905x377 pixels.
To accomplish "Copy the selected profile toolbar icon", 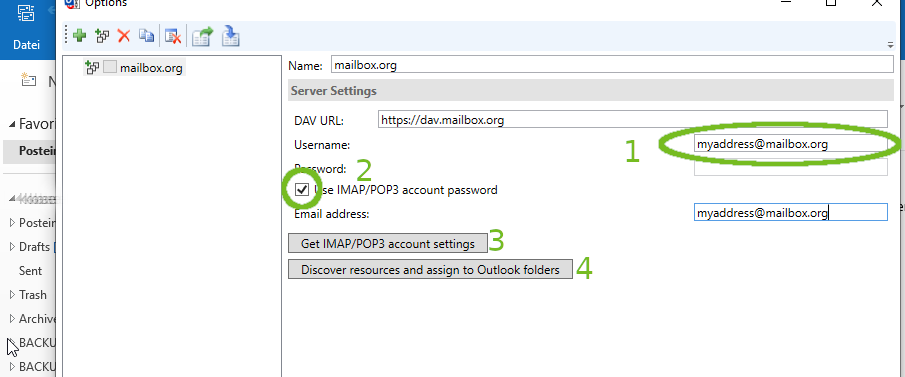I will point(147,36).
